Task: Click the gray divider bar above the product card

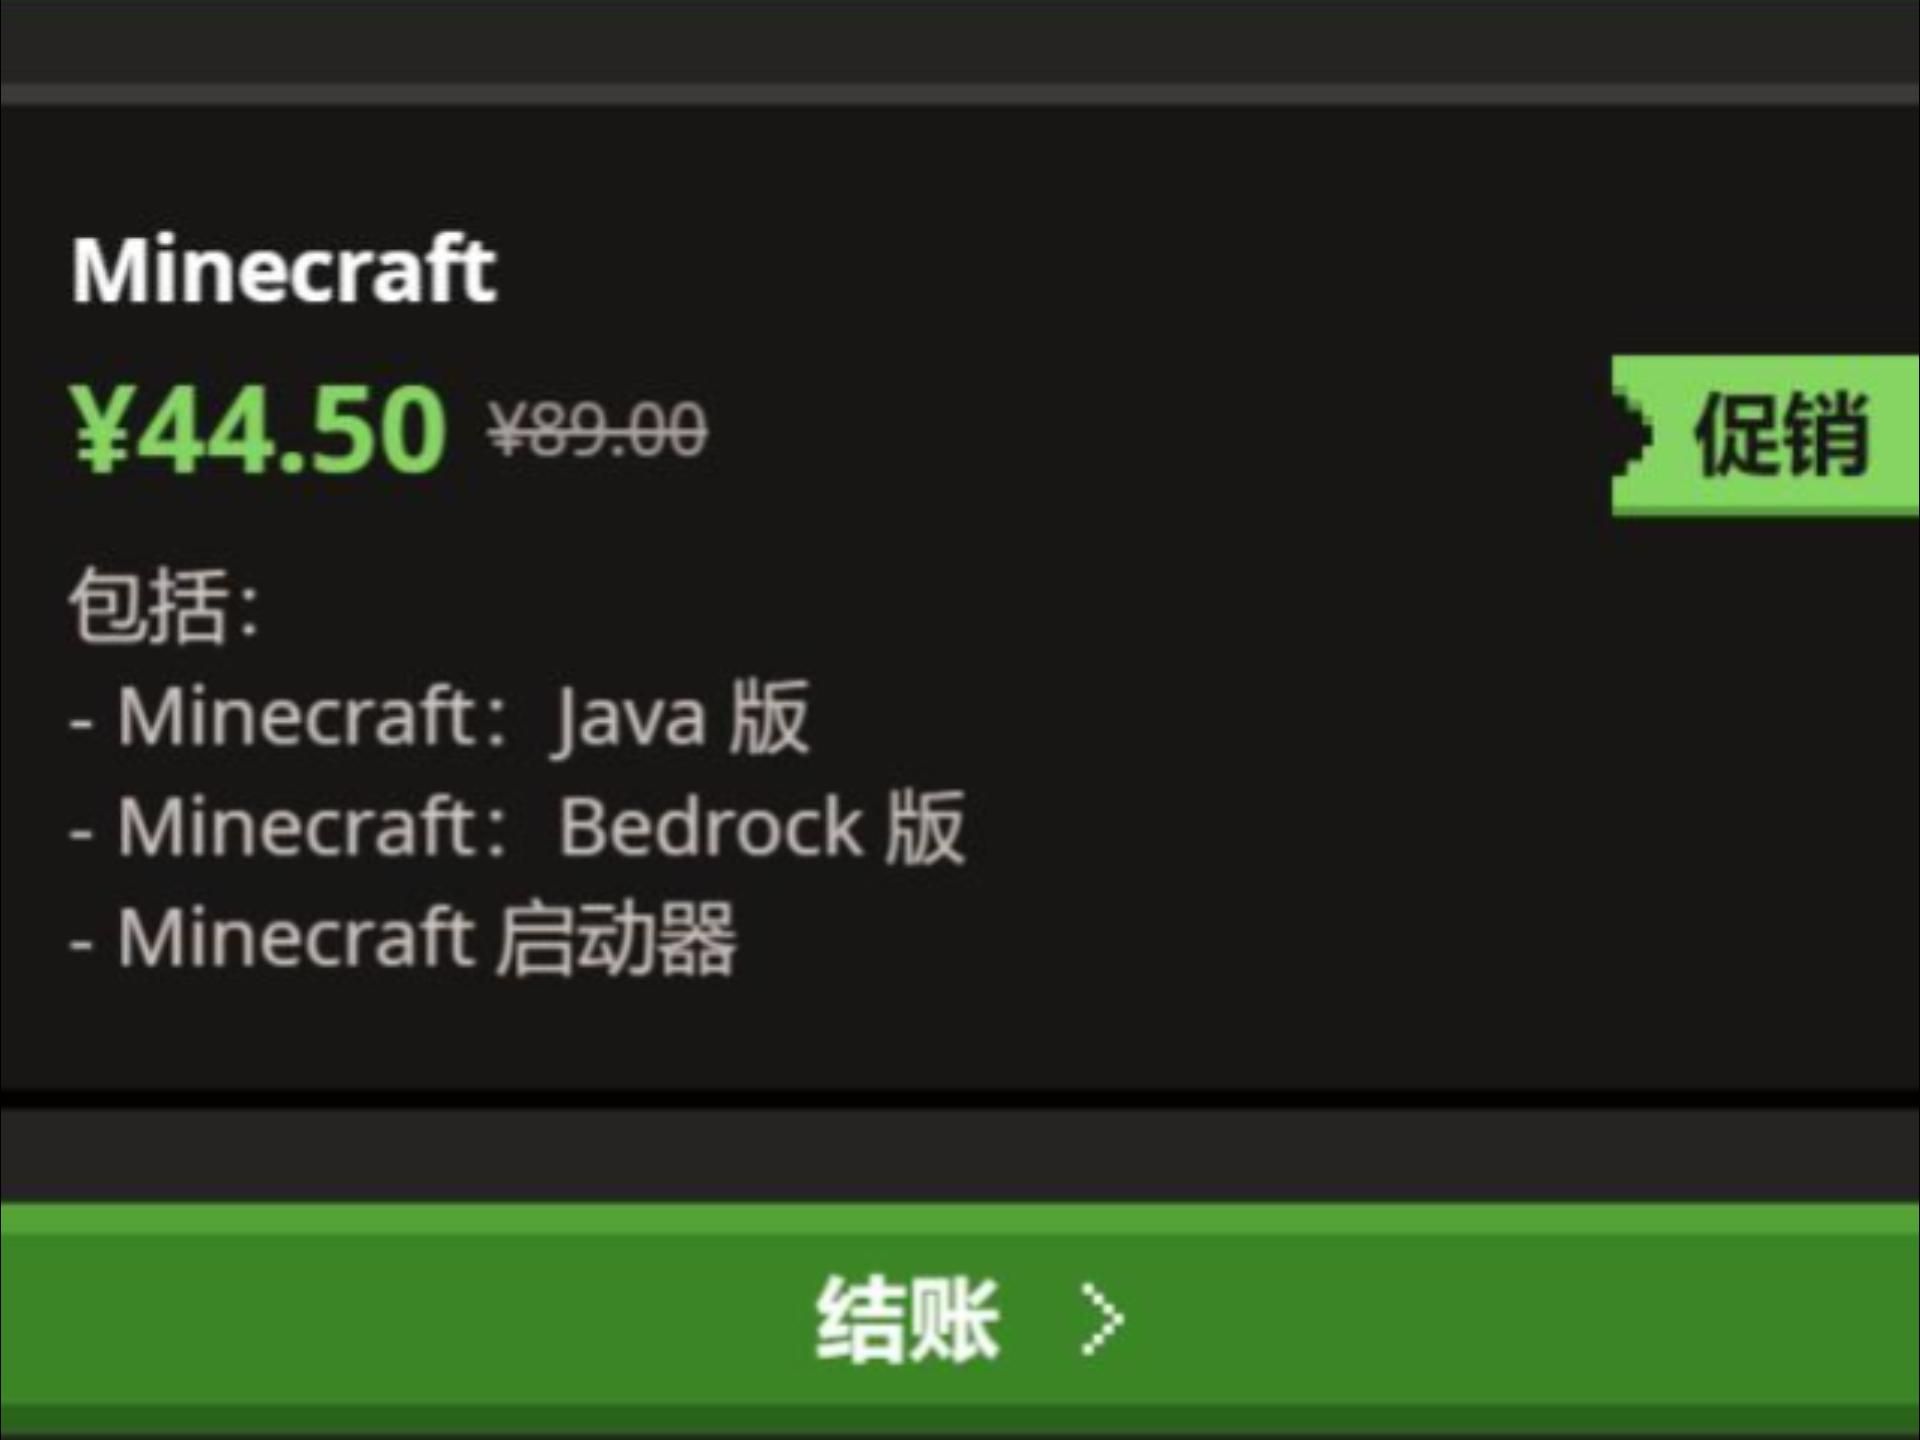Action: pyautogui.click(x=960, y=94)
